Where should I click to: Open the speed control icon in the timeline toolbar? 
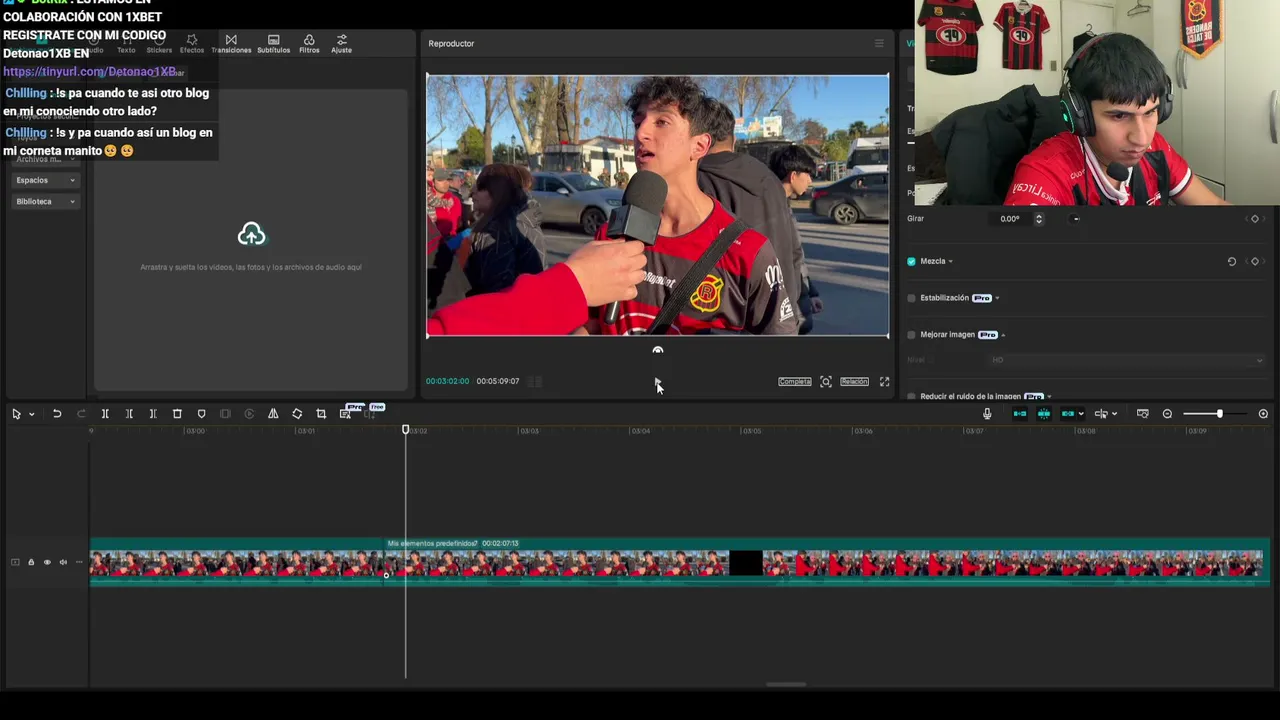click(x=249, y=414)
